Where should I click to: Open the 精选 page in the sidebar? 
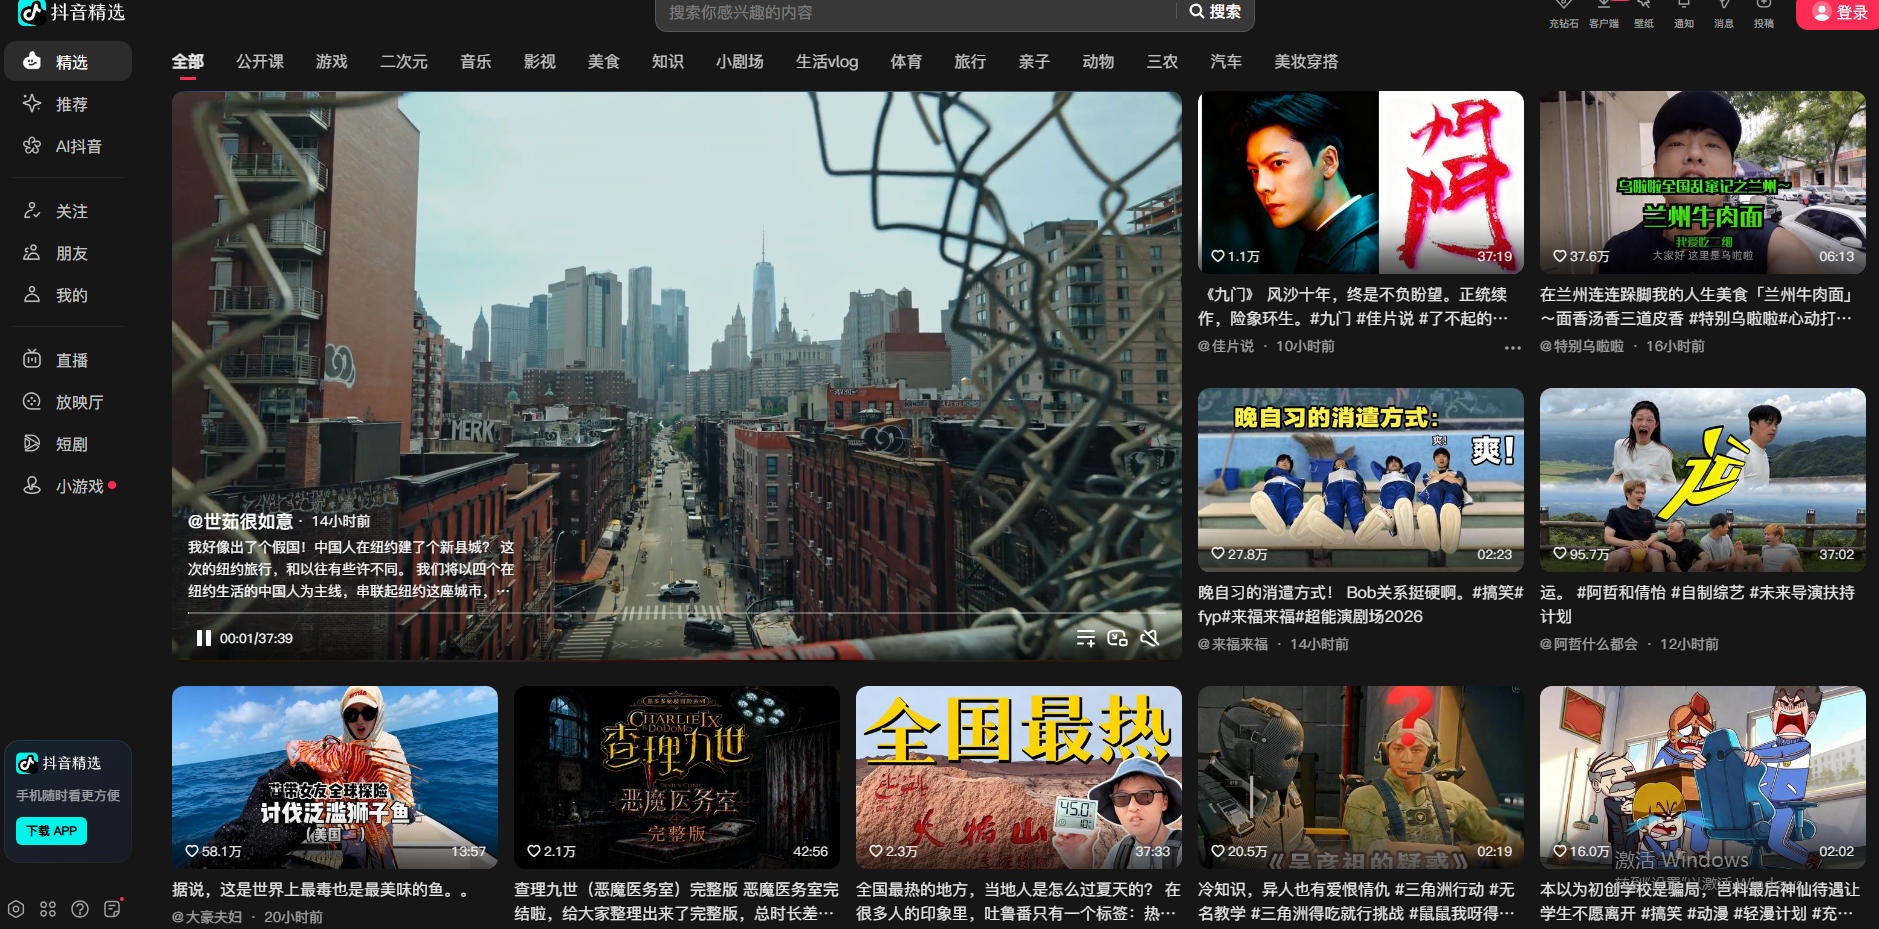coord(68,61)
